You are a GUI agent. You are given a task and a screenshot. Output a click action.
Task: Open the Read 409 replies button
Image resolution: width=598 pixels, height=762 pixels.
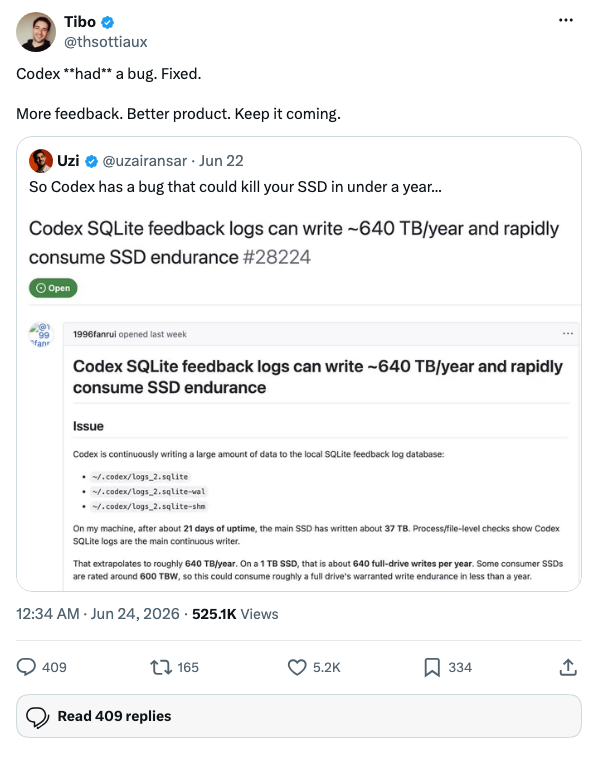point(299,716)
